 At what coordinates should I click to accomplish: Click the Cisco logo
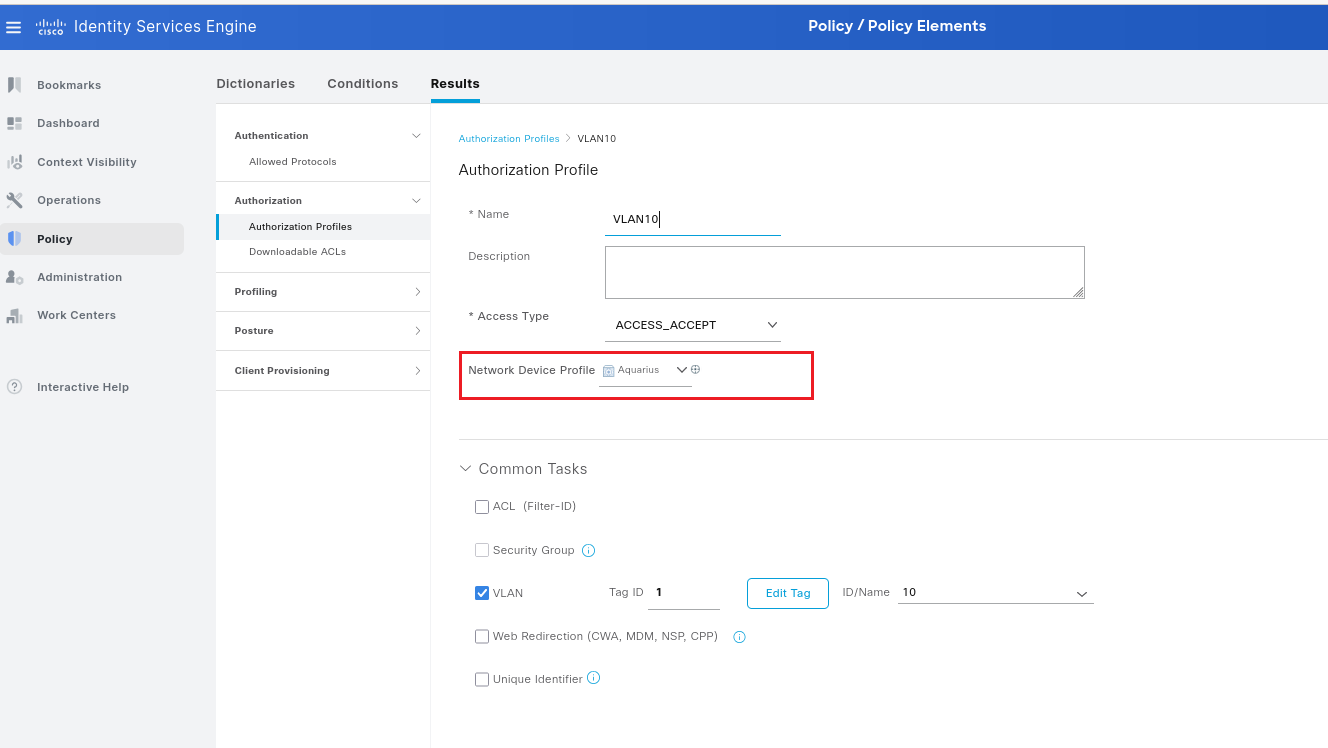(50, 27)
